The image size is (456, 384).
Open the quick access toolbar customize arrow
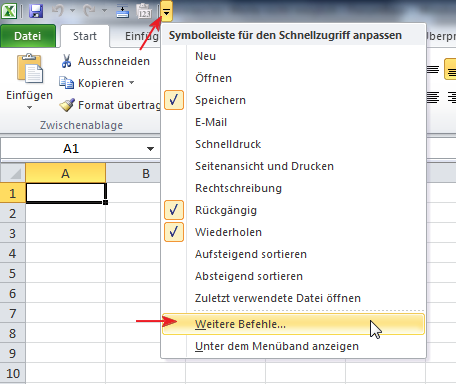tap(166, 12)
